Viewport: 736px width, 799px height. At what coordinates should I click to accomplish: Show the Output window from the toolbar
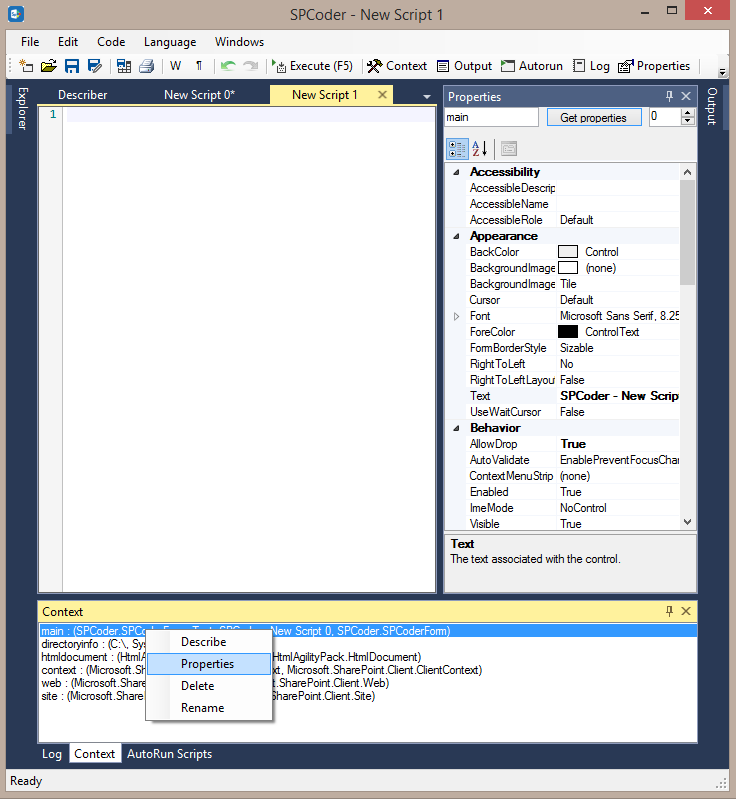pos(464,66)
